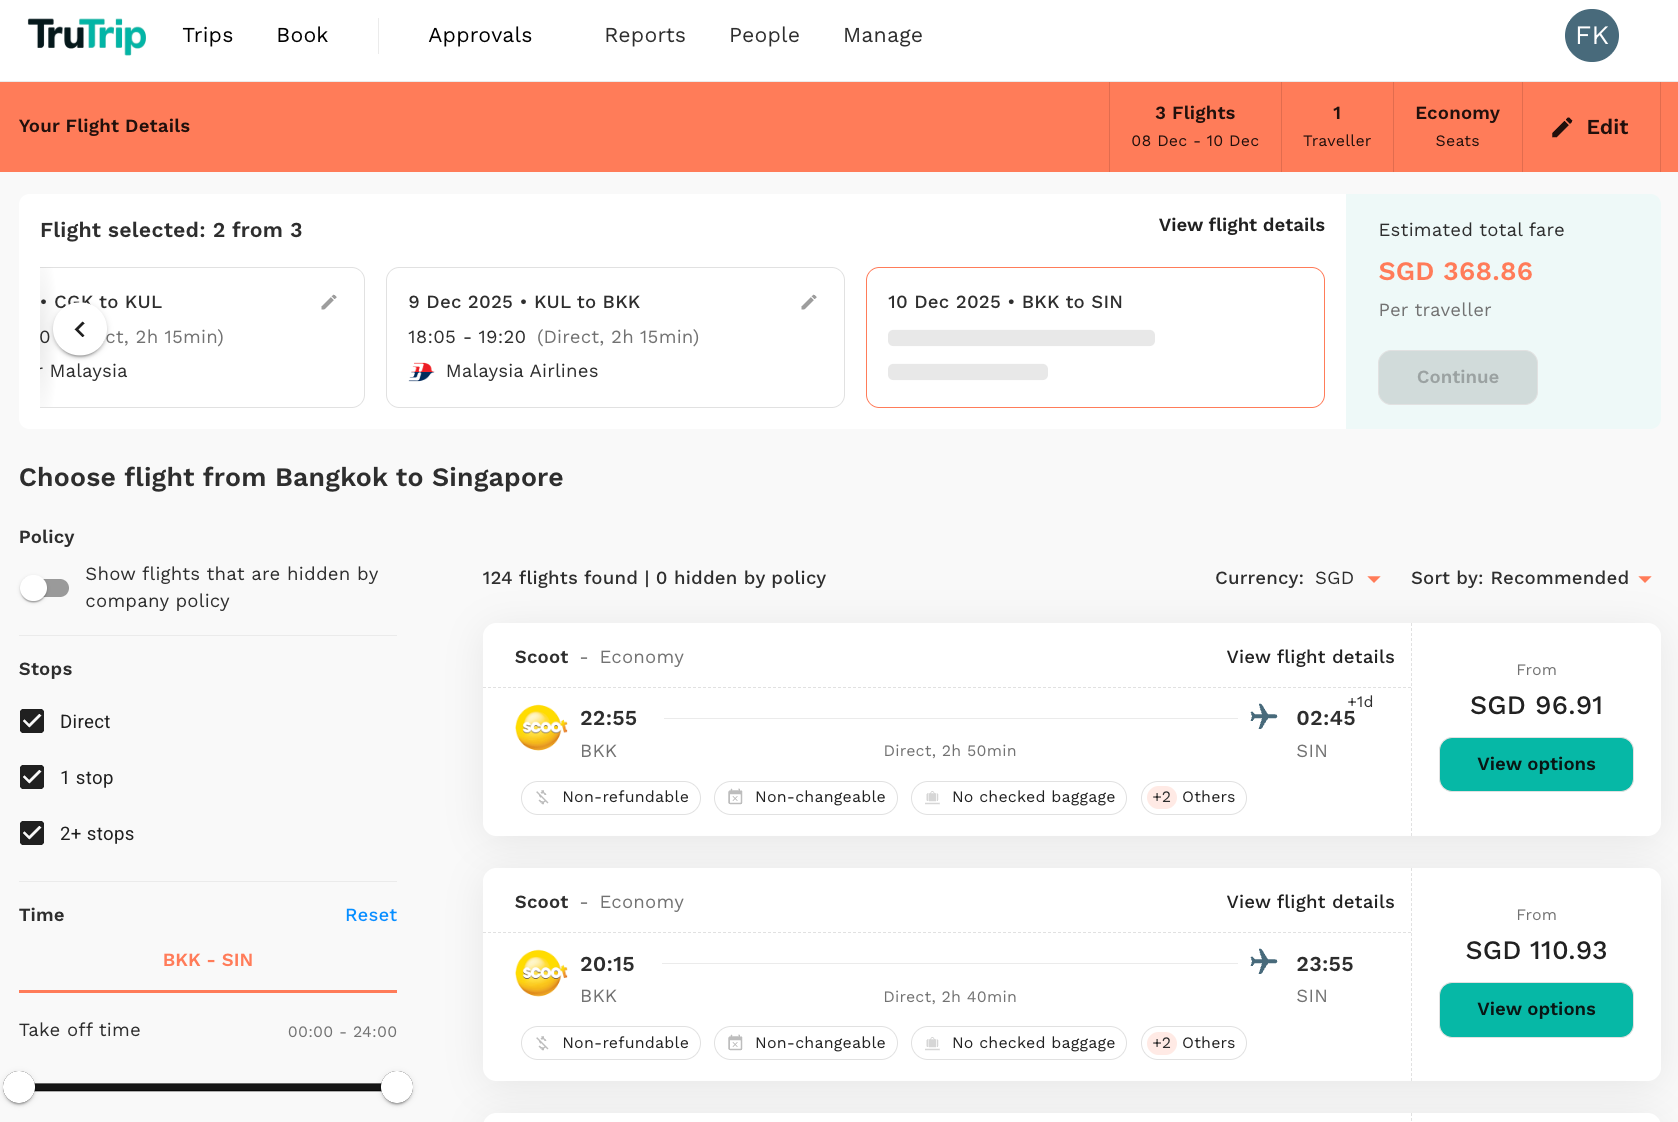This screenshot has height=1122, width=1678.
Task: Click Malaysia Airlines logo on the KUL to BKK card
Action: tap(421, 371)
